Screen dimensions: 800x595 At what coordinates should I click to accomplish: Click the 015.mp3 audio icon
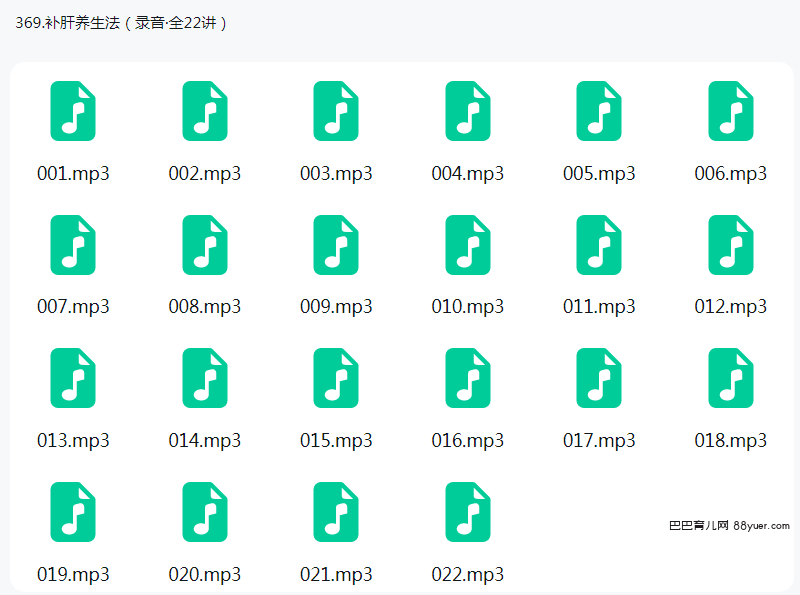tap(336, 378)
